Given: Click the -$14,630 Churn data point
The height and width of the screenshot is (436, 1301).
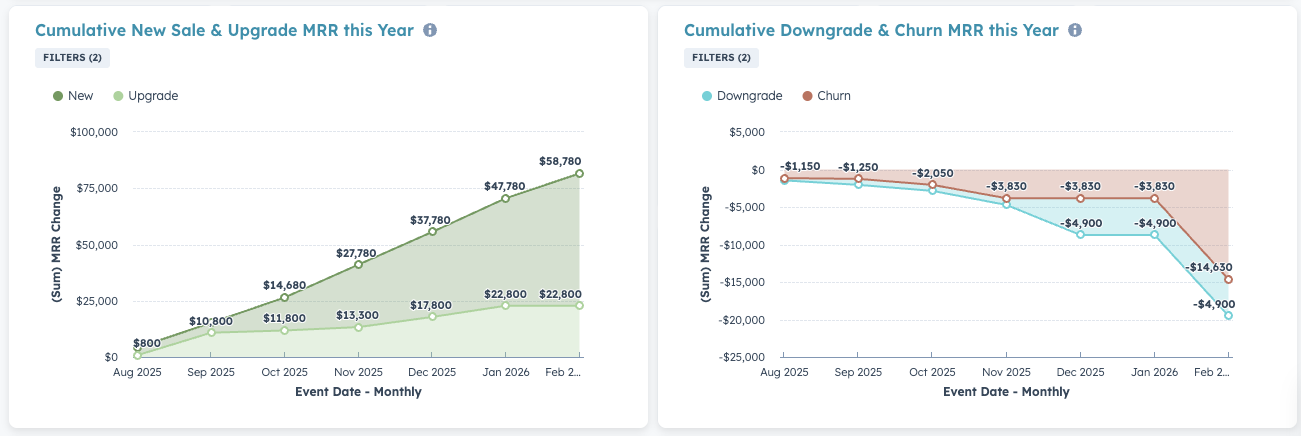Looking at the screenshot, I should (1228, 280).
